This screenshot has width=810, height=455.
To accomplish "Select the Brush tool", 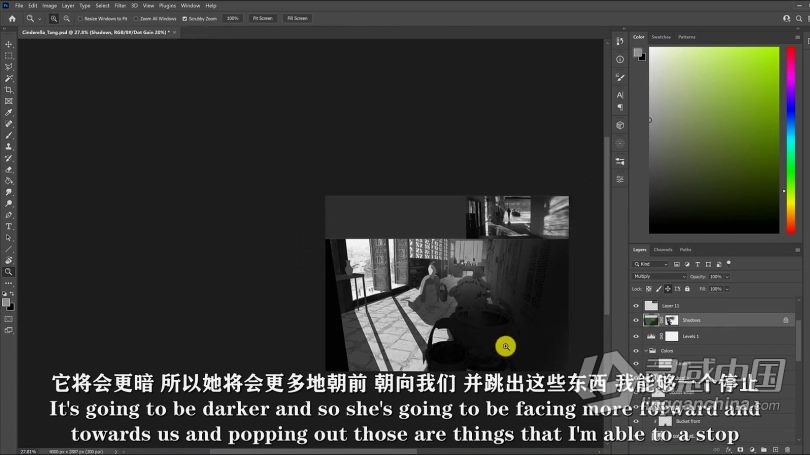I will [9, 135].
